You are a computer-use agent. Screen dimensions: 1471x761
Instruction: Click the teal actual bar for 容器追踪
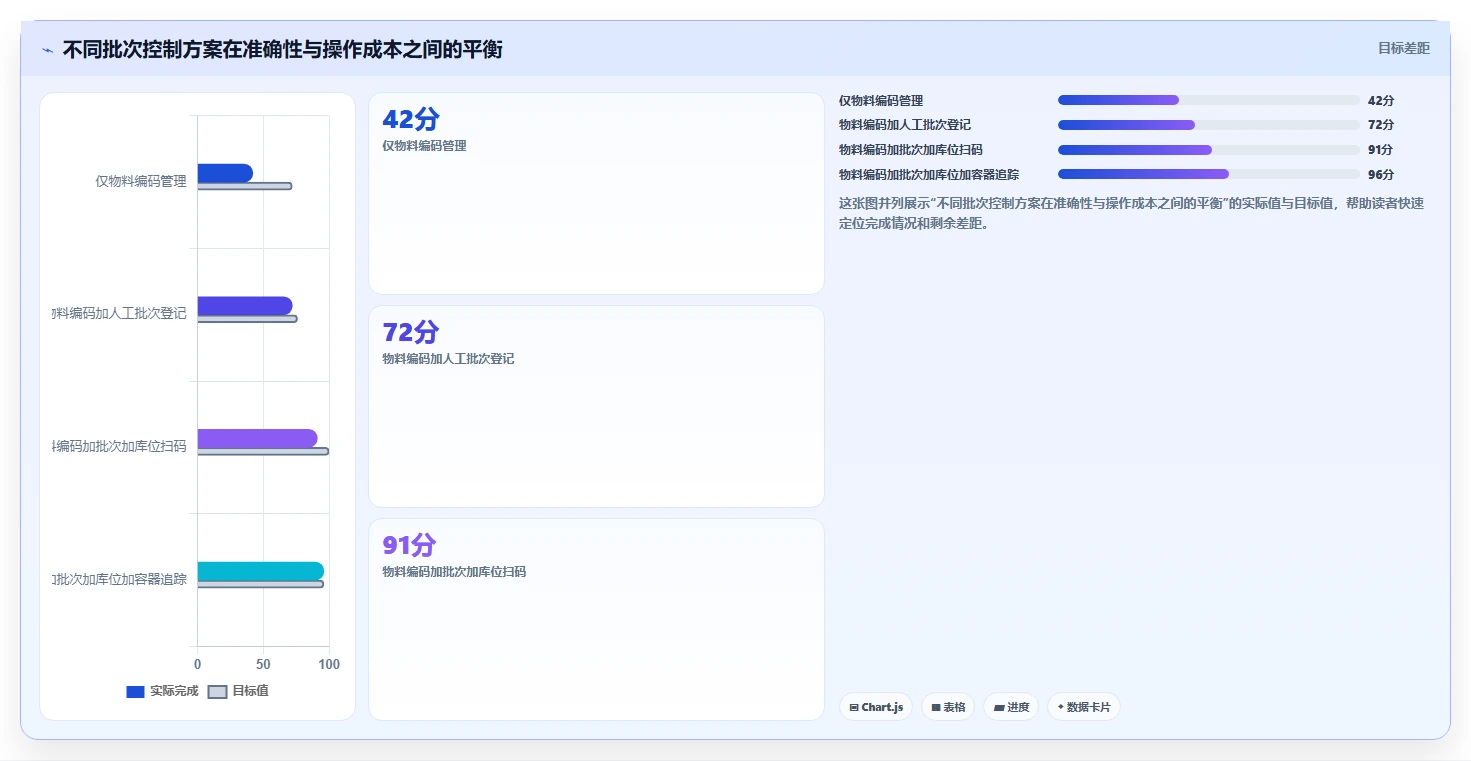click(x=261, y=571)
